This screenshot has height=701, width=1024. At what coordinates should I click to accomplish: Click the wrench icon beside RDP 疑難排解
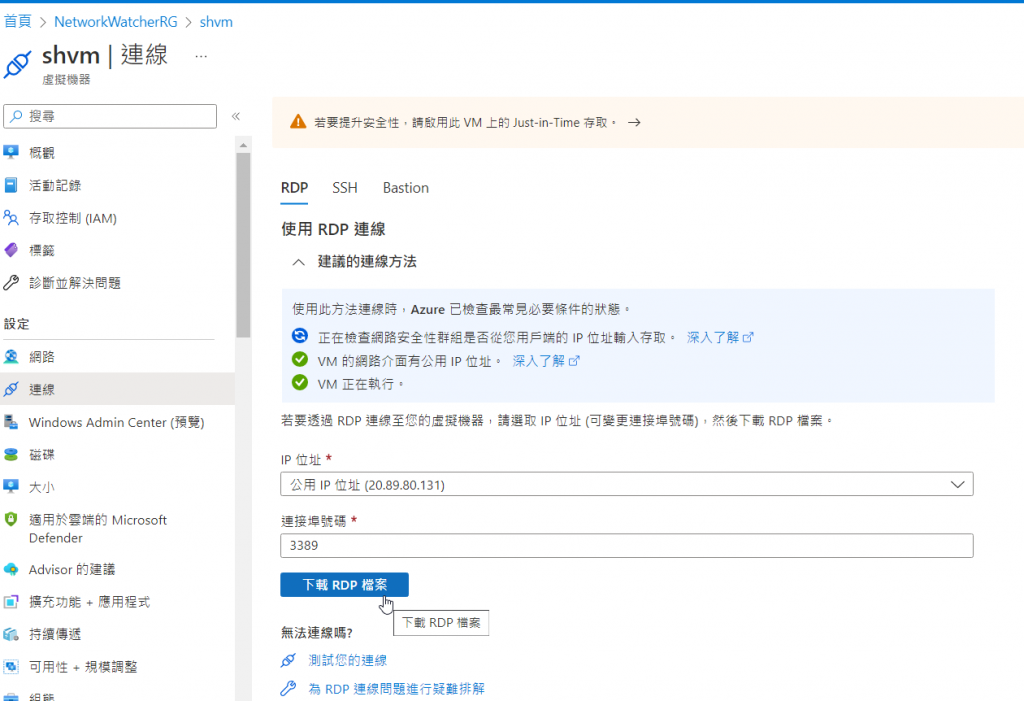tap(288, 689)
